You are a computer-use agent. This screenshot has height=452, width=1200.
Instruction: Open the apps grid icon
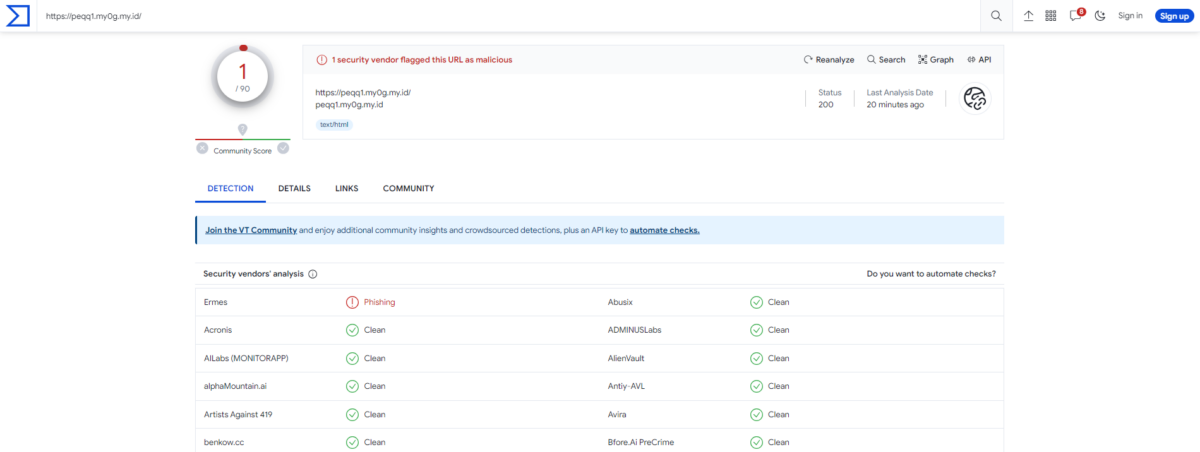coord(1051,16)
